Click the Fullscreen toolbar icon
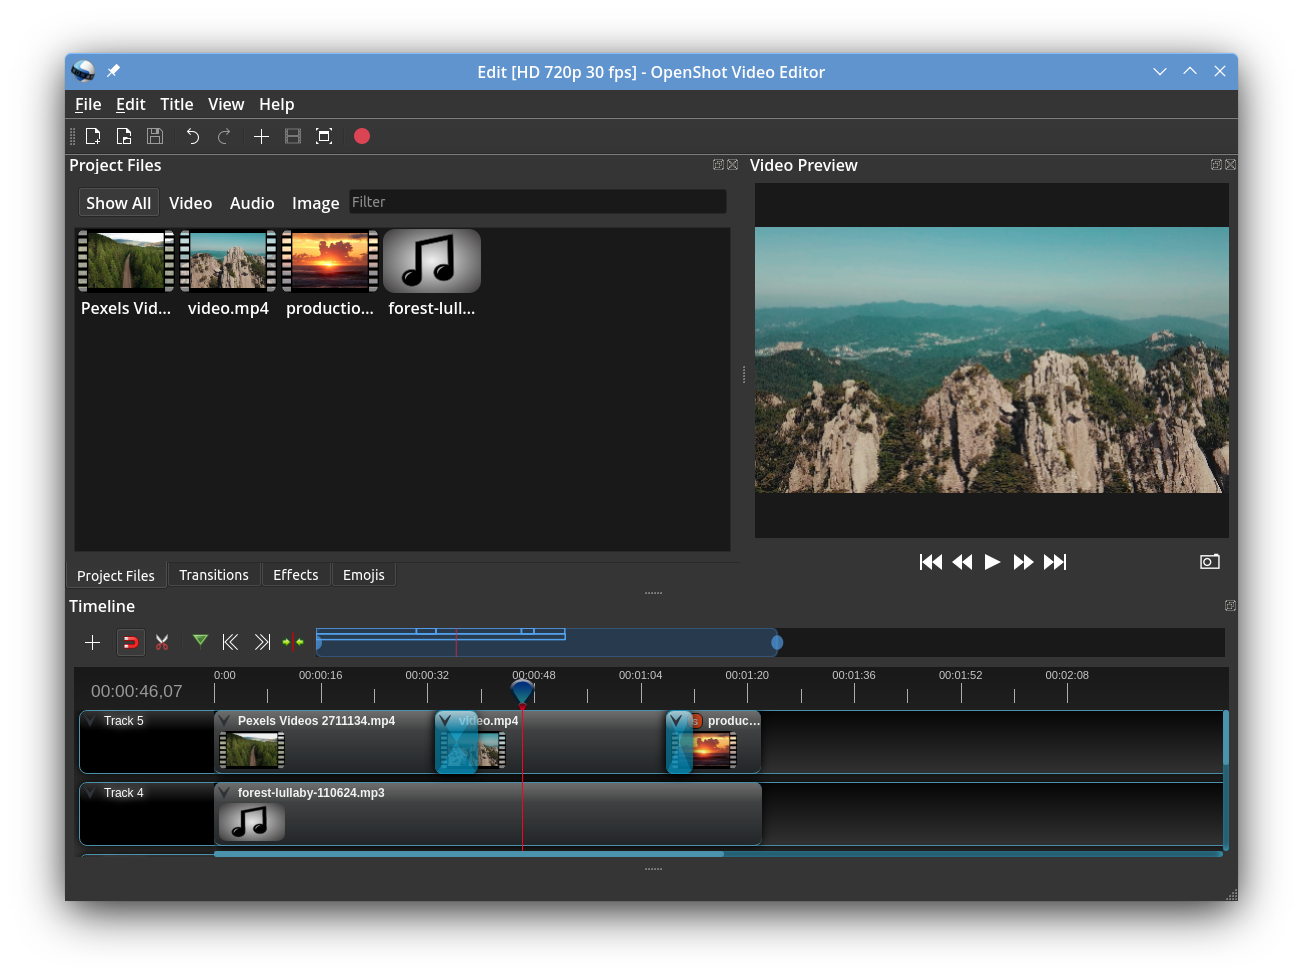 pos(324,136)
